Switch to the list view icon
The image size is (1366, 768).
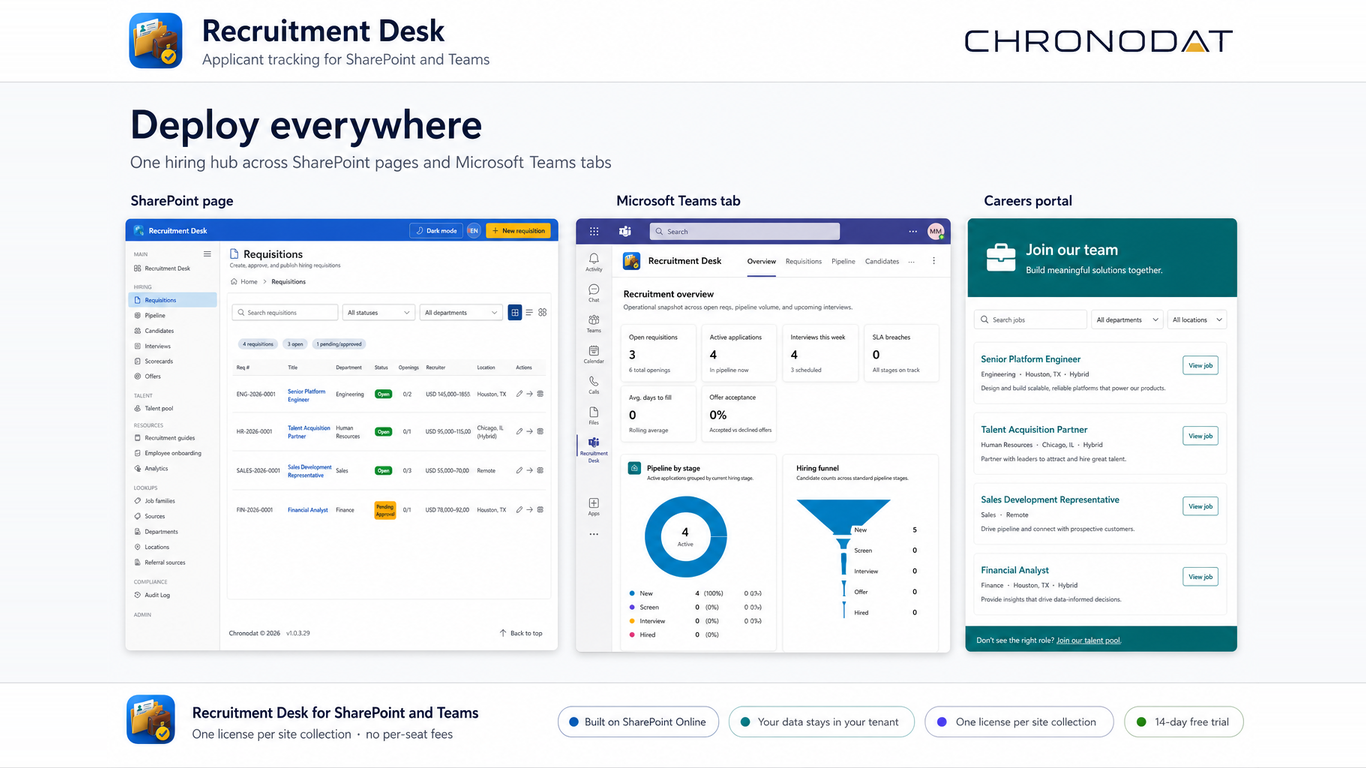529,313
